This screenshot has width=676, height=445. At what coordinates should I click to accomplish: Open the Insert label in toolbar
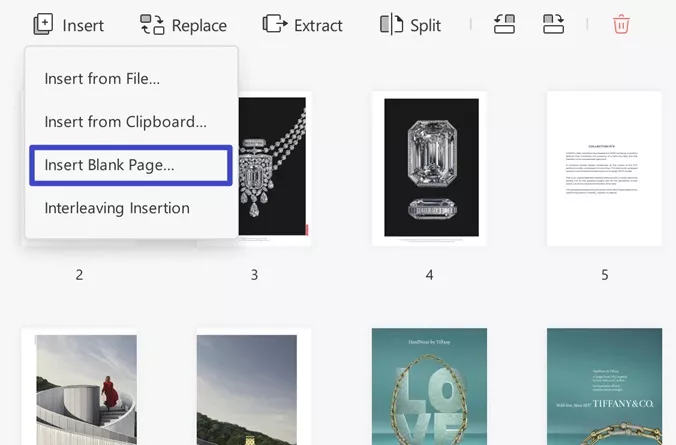83,25
